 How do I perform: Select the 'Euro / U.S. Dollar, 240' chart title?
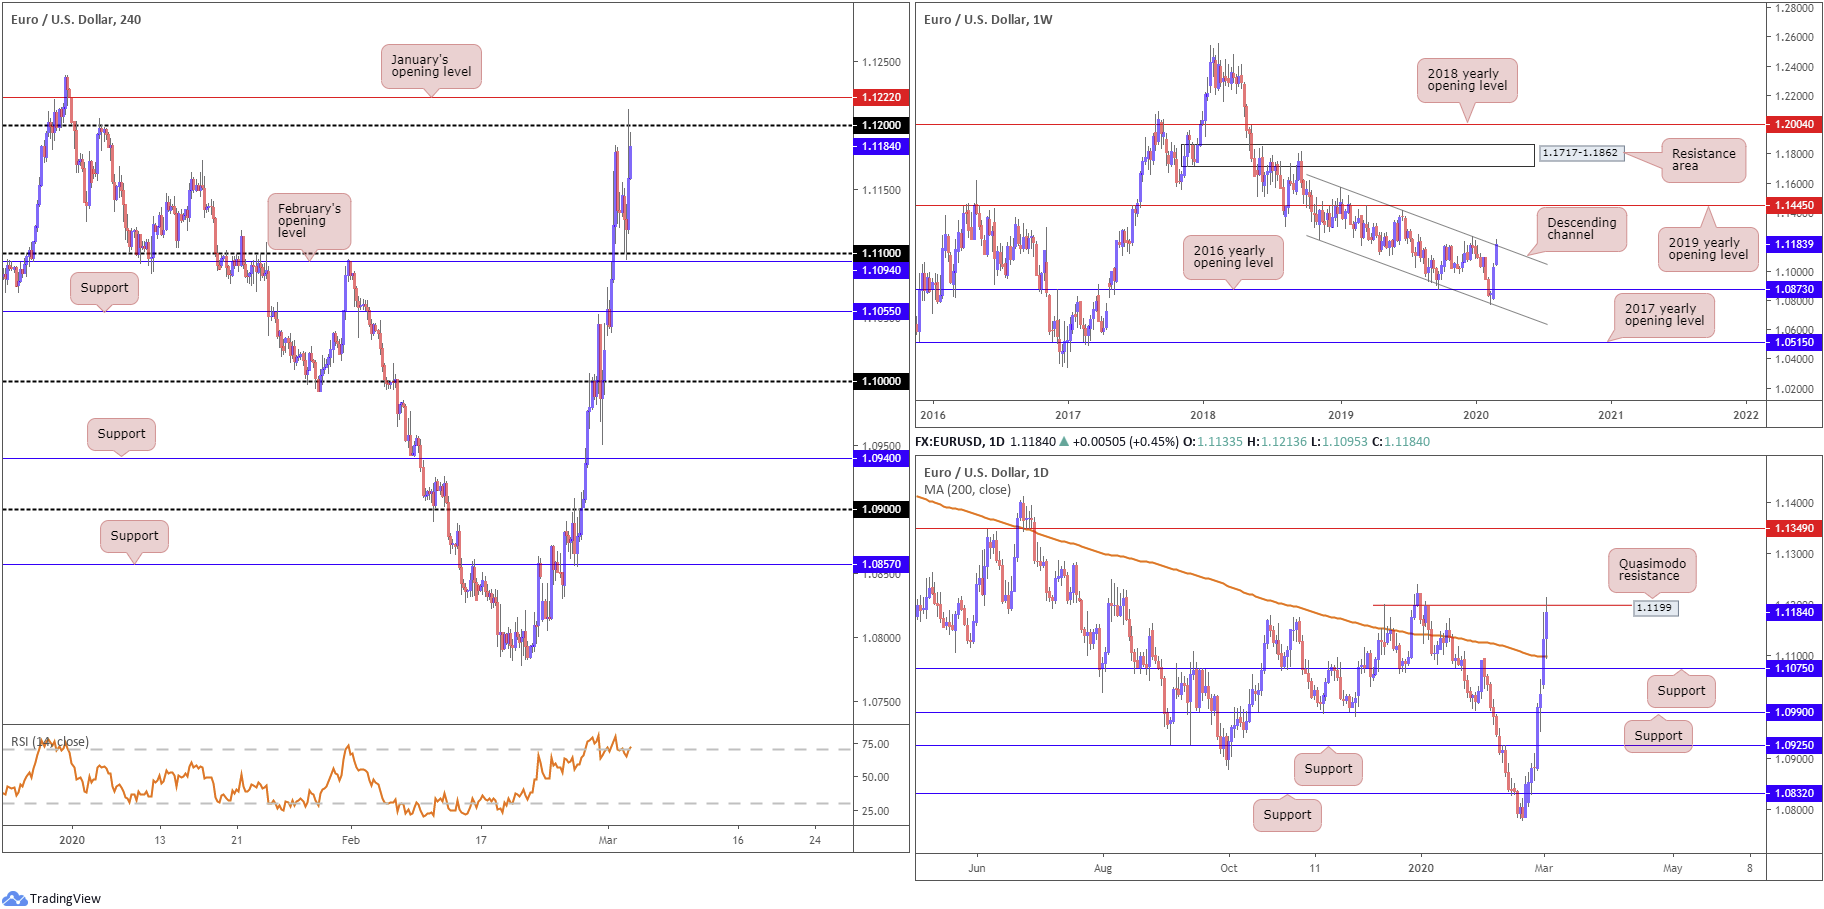76,19
